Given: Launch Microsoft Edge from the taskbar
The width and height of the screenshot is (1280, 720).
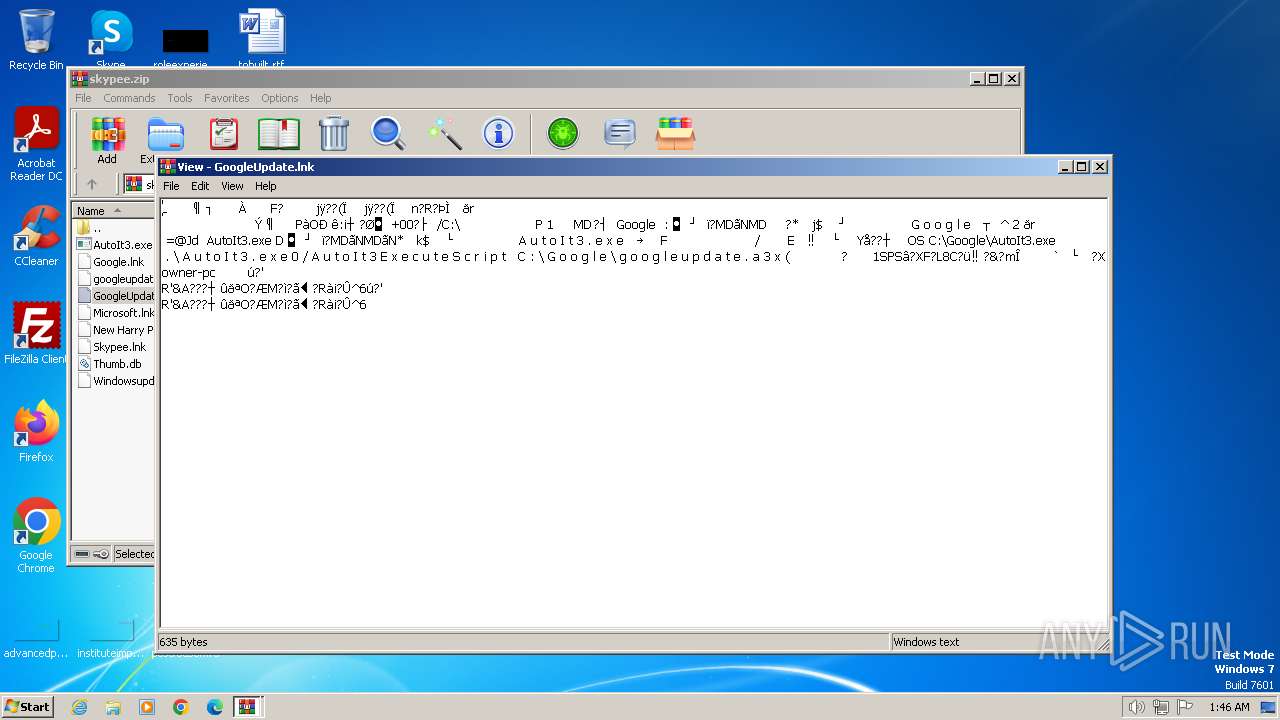Looking at the screenshot, I should coord(215,707).
